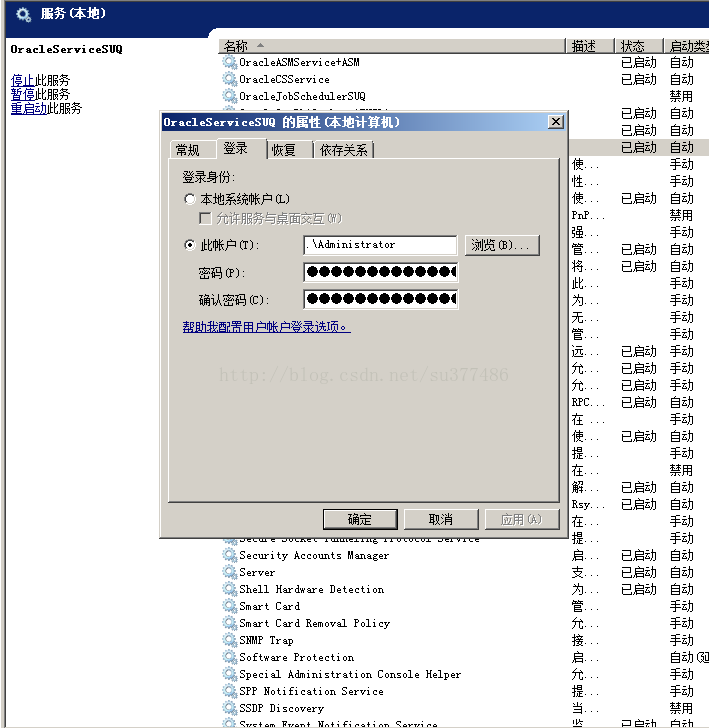This screenshot has width=709, height=728.
Task: Click the 暂停 (Pause) service link
Action: point(23,94)
